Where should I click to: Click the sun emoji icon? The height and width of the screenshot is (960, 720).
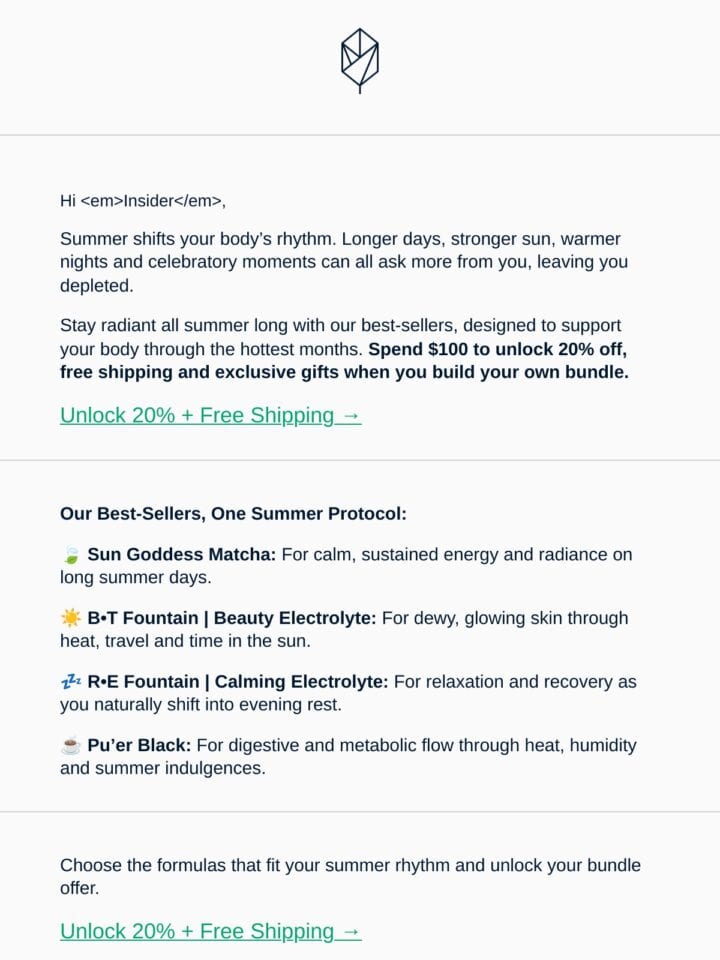tap(71, 618)
